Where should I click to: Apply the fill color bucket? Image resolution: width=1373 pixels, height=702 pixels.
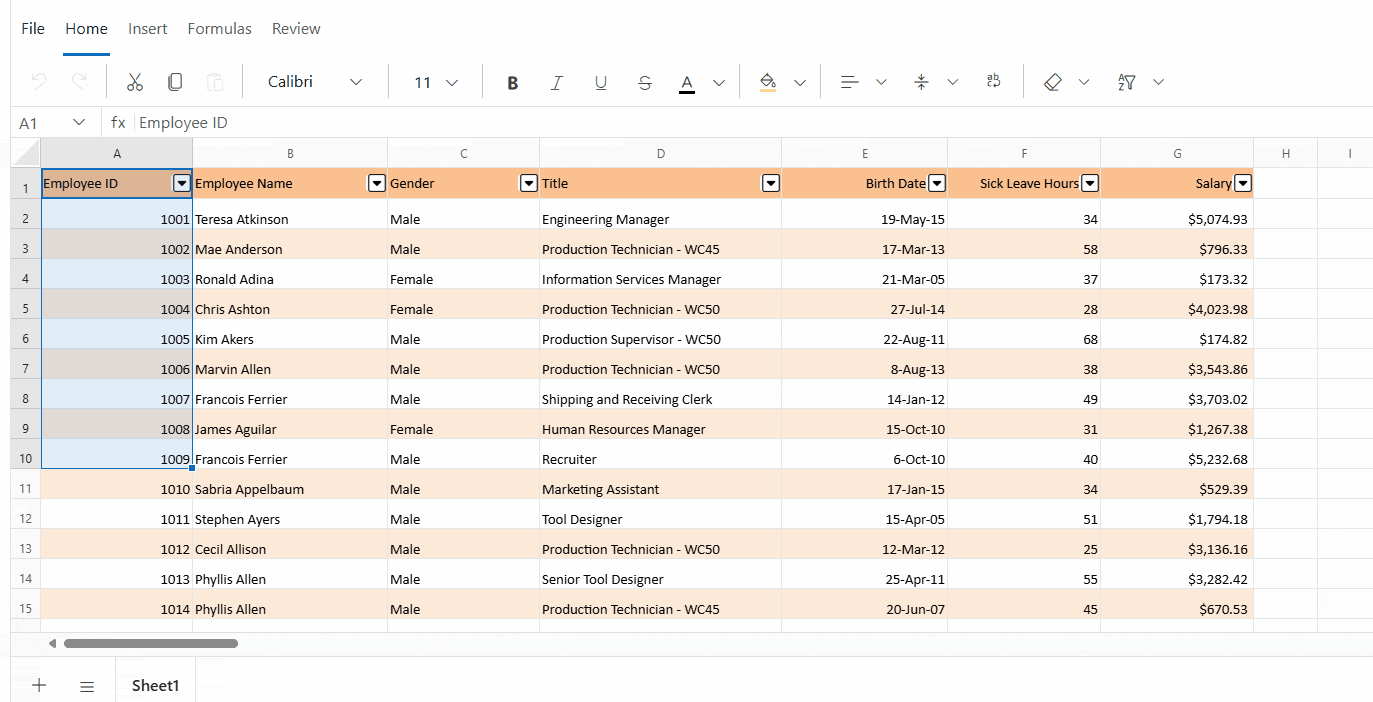tap(768, 82)
